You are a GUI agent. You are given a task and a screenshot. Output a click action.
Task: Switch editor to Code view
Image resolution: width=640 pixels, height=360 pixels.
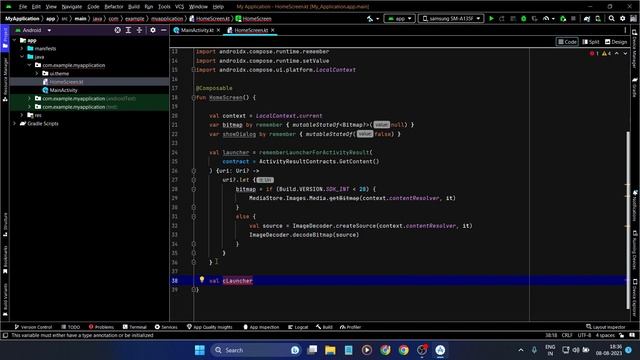(567, 42)
